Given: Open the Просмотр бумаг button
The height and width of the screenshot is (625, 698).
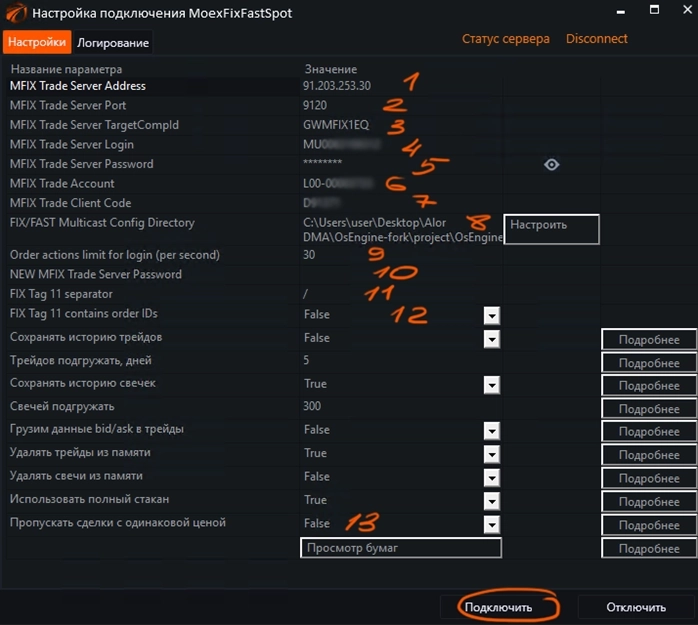Looking at the screenshot, I should (x=401, y=548).
